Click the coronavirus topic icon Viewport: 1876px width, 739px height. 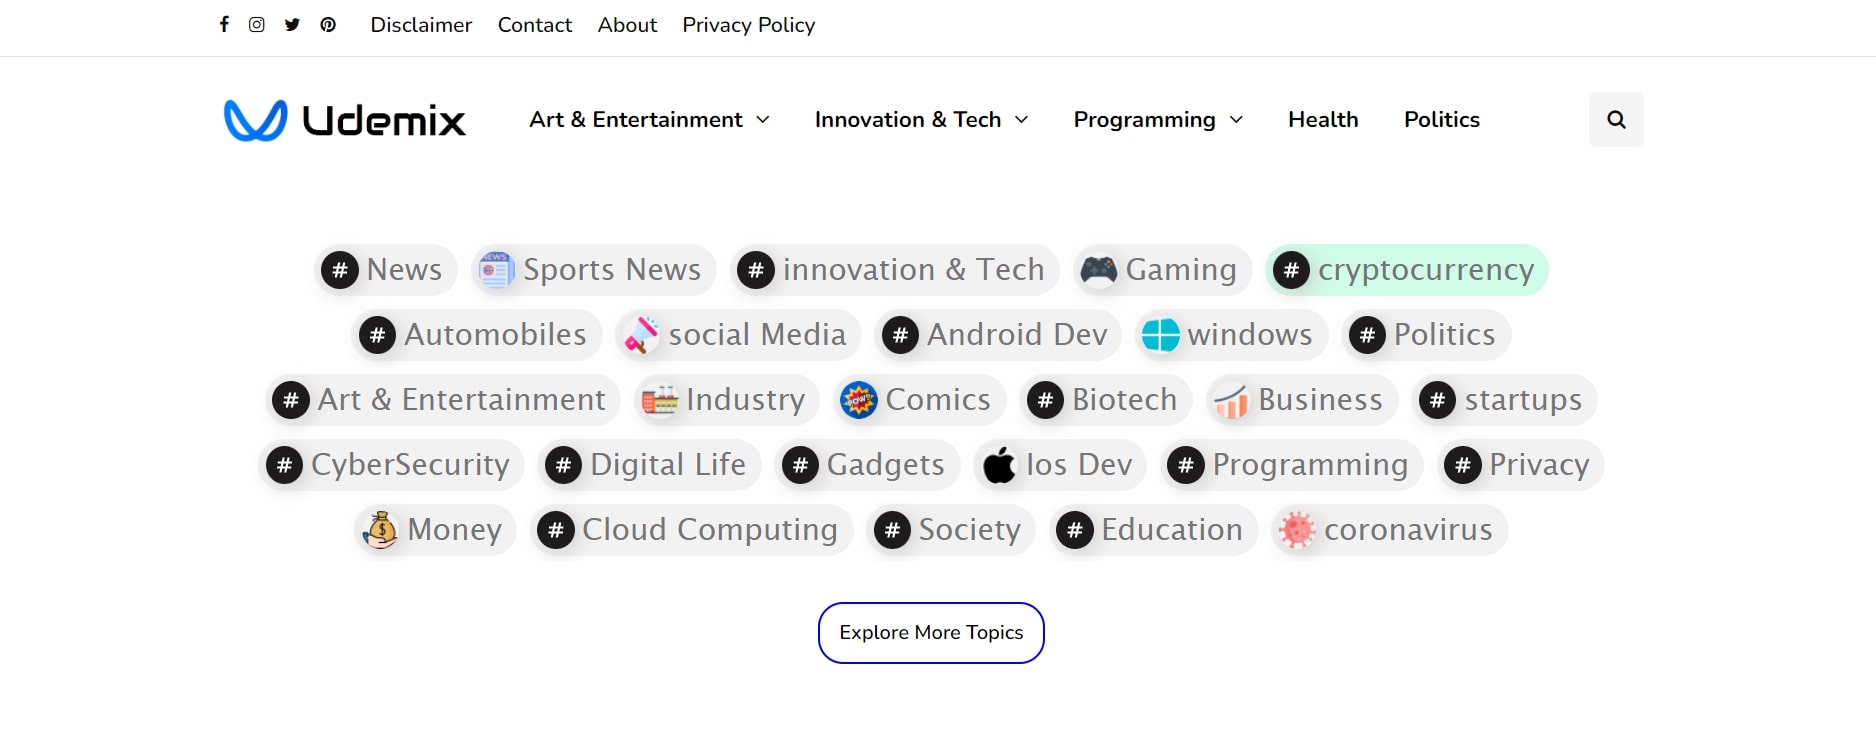tap(1297, 530)
